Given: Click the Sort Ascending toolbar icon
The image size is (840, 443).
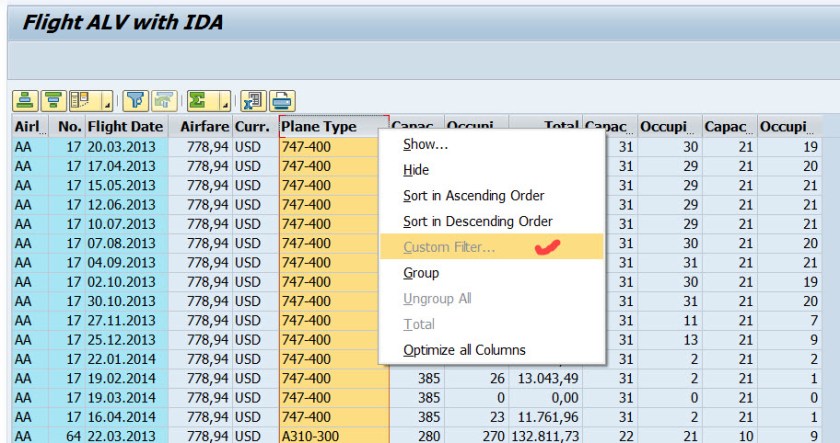Looking at the screenshot, I should click(x=25, y=101).
